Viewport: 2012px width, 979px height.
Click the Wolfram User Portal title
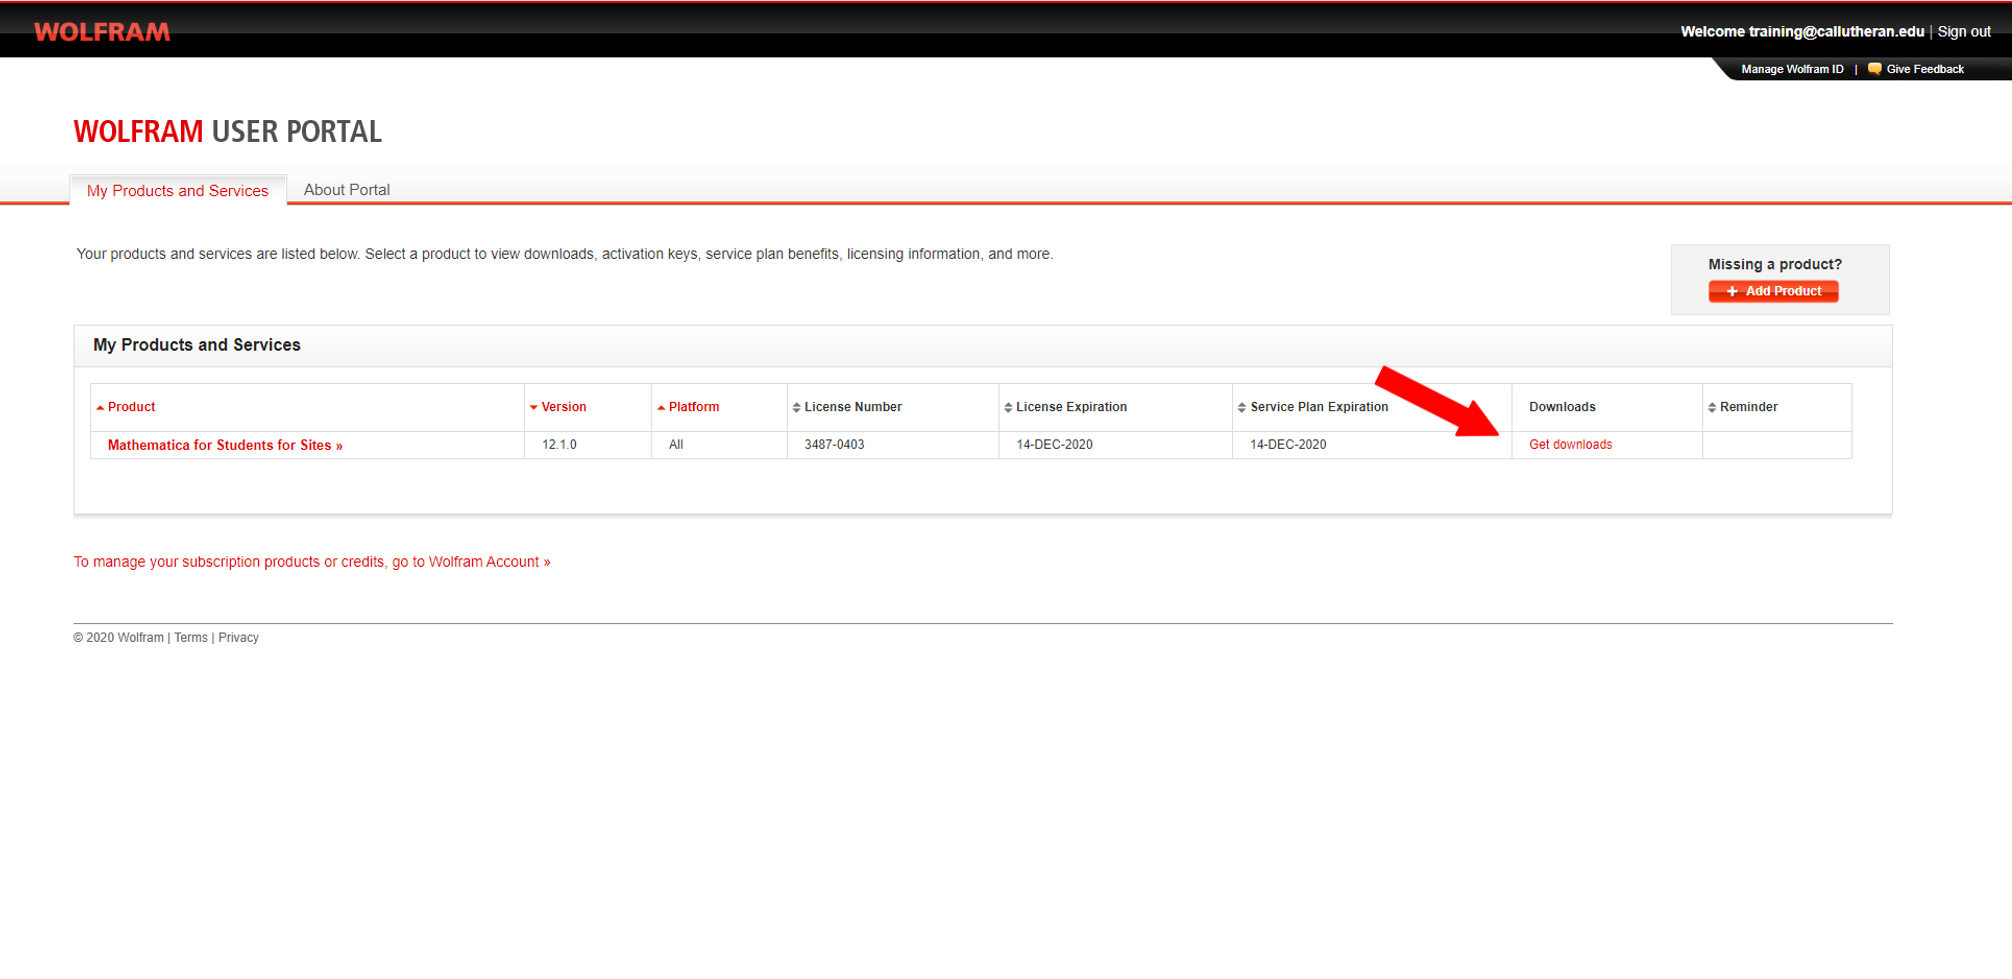228,132
